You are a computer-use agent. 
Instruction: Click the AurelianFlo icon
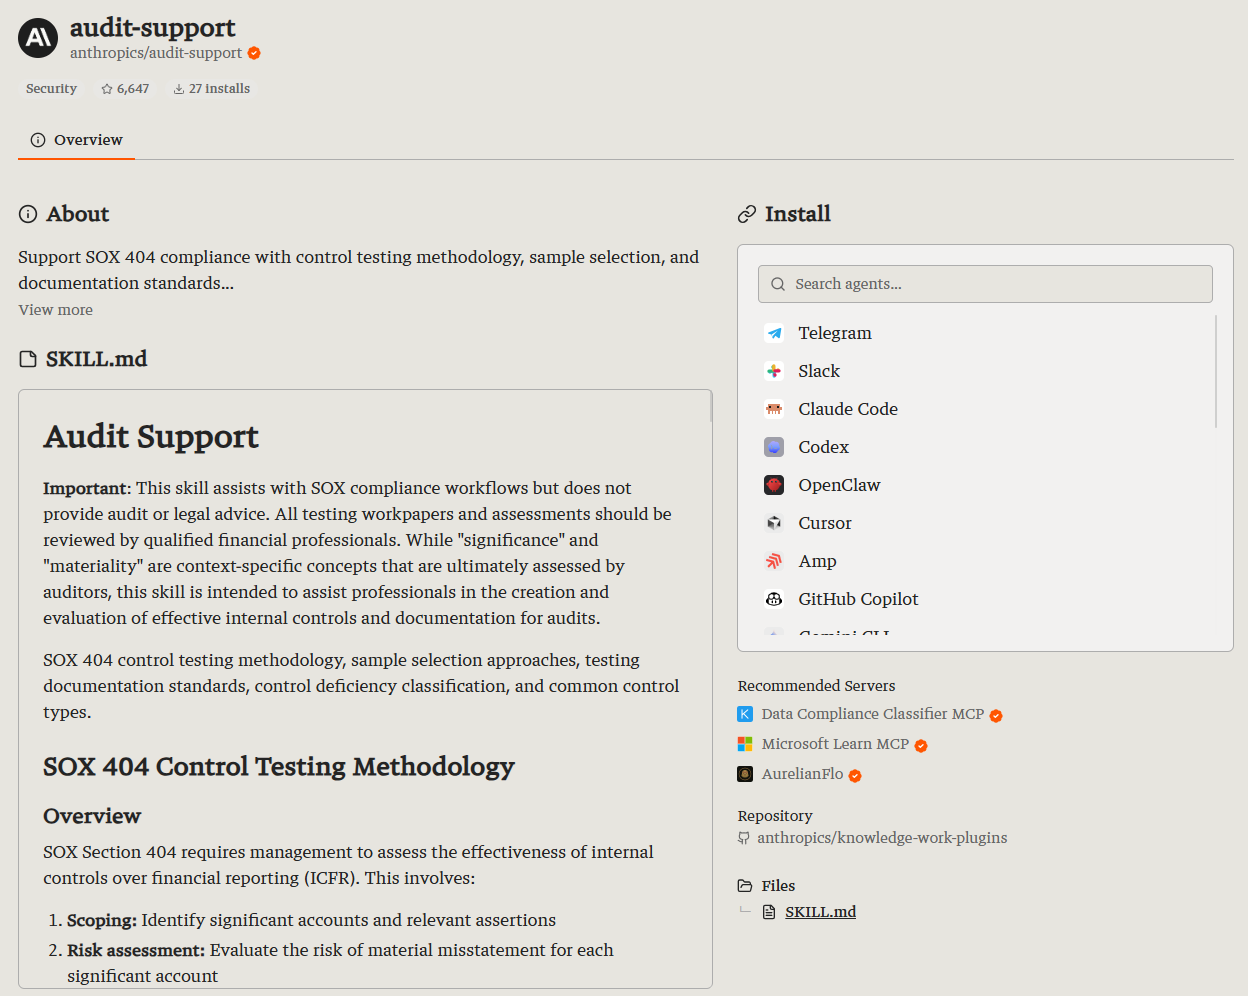tap(745, 774)
